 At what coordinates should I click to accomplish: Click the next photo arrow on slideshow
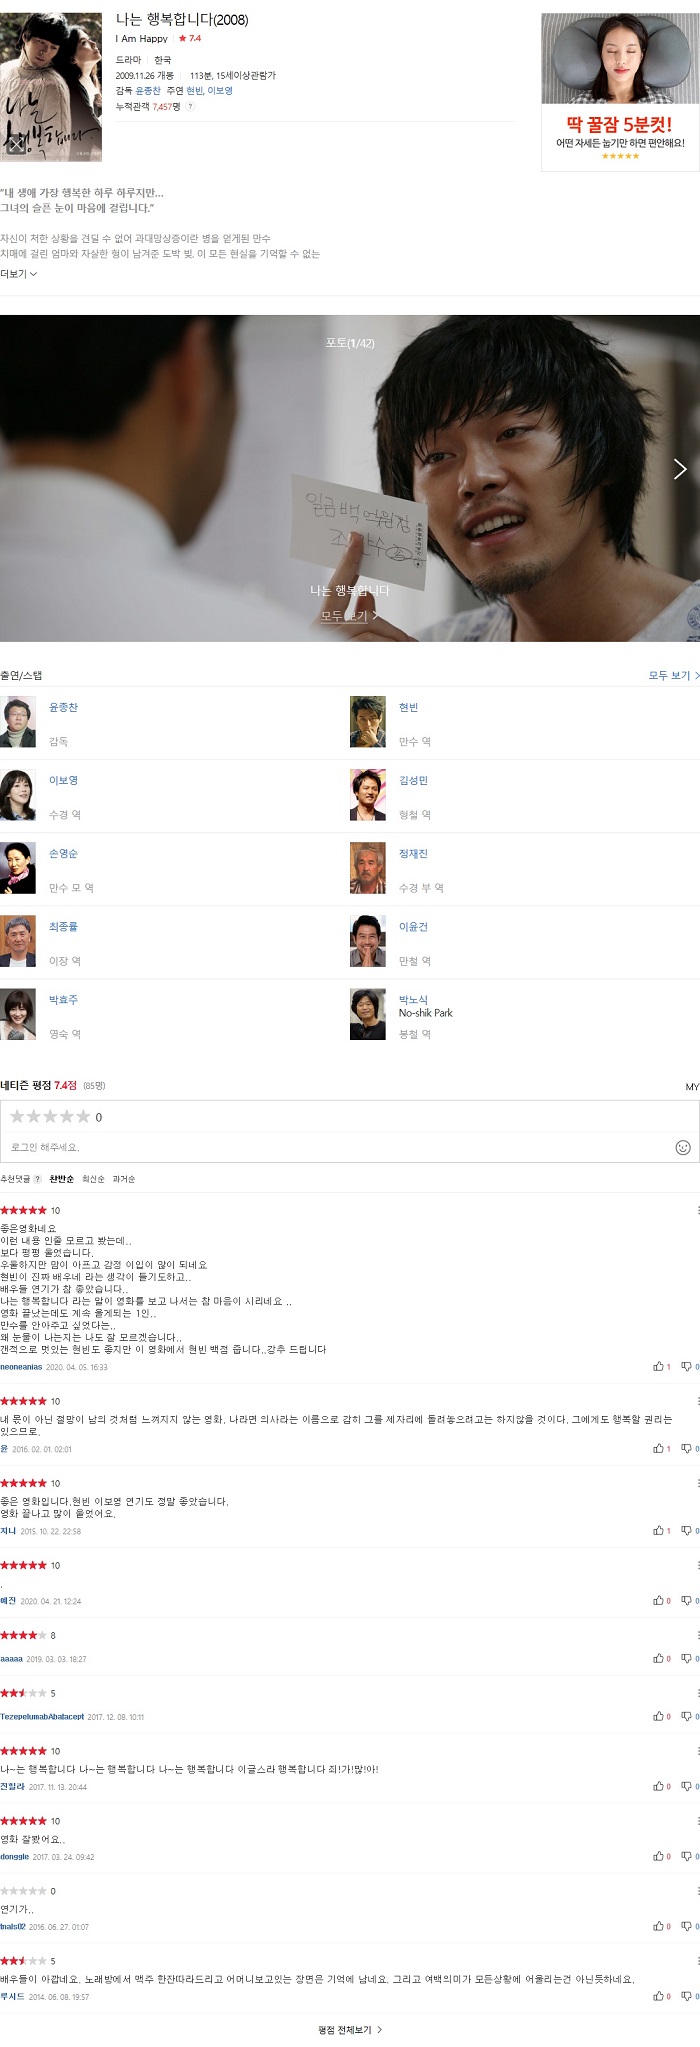[x=680, y=469]
